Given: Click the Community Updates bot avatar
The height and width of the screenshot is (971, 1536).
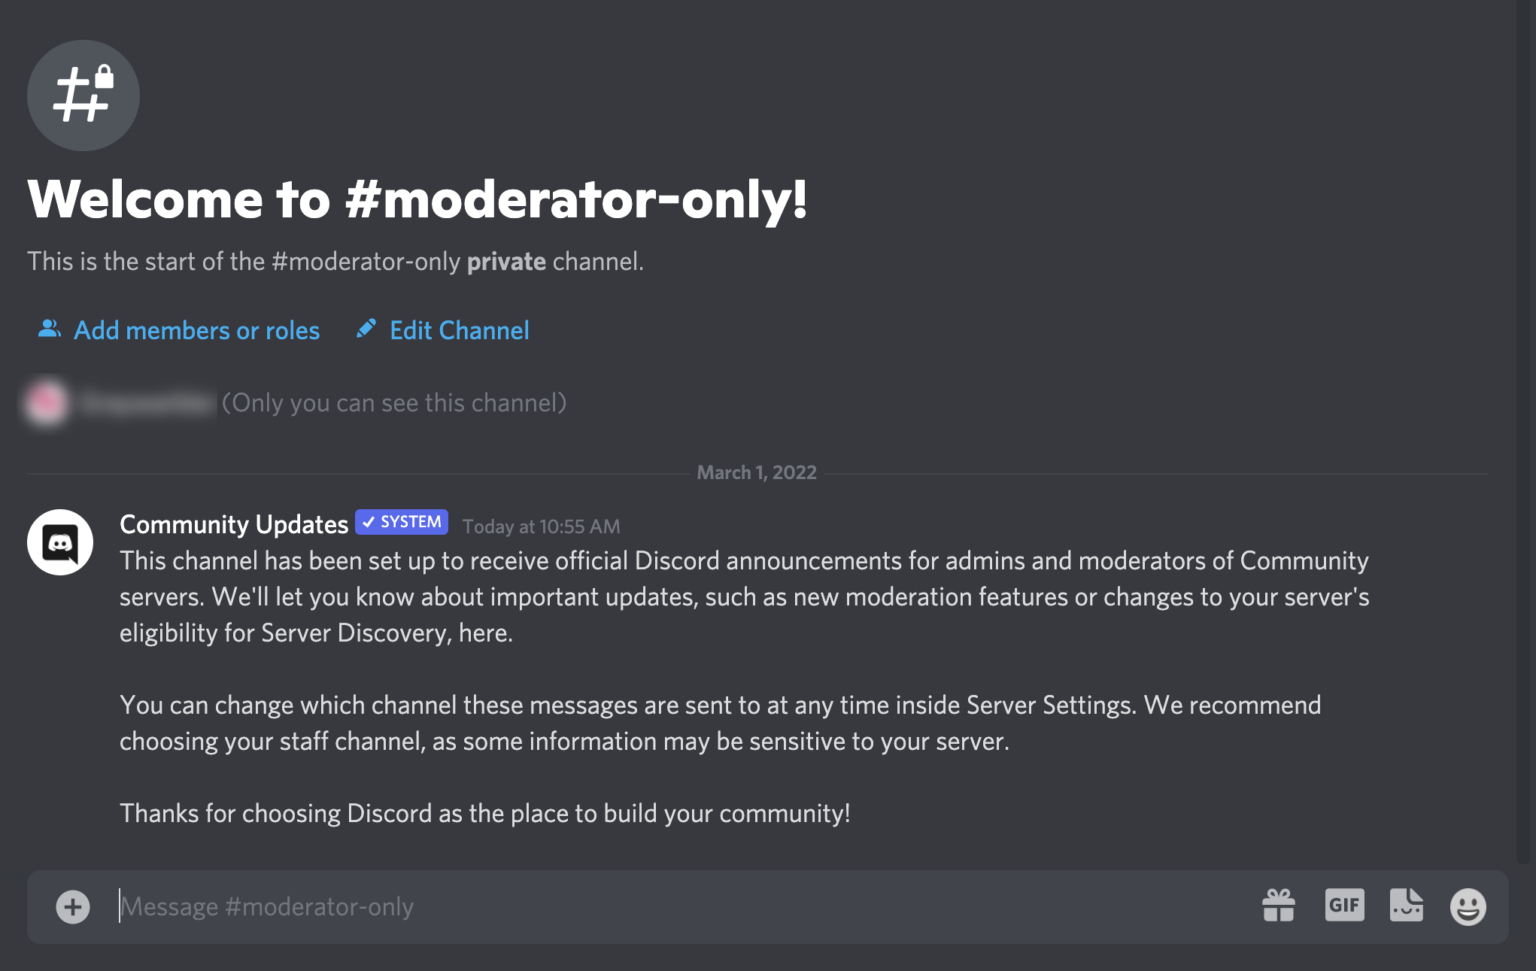Looking at the screenshot, I should (x=60, y=542).
